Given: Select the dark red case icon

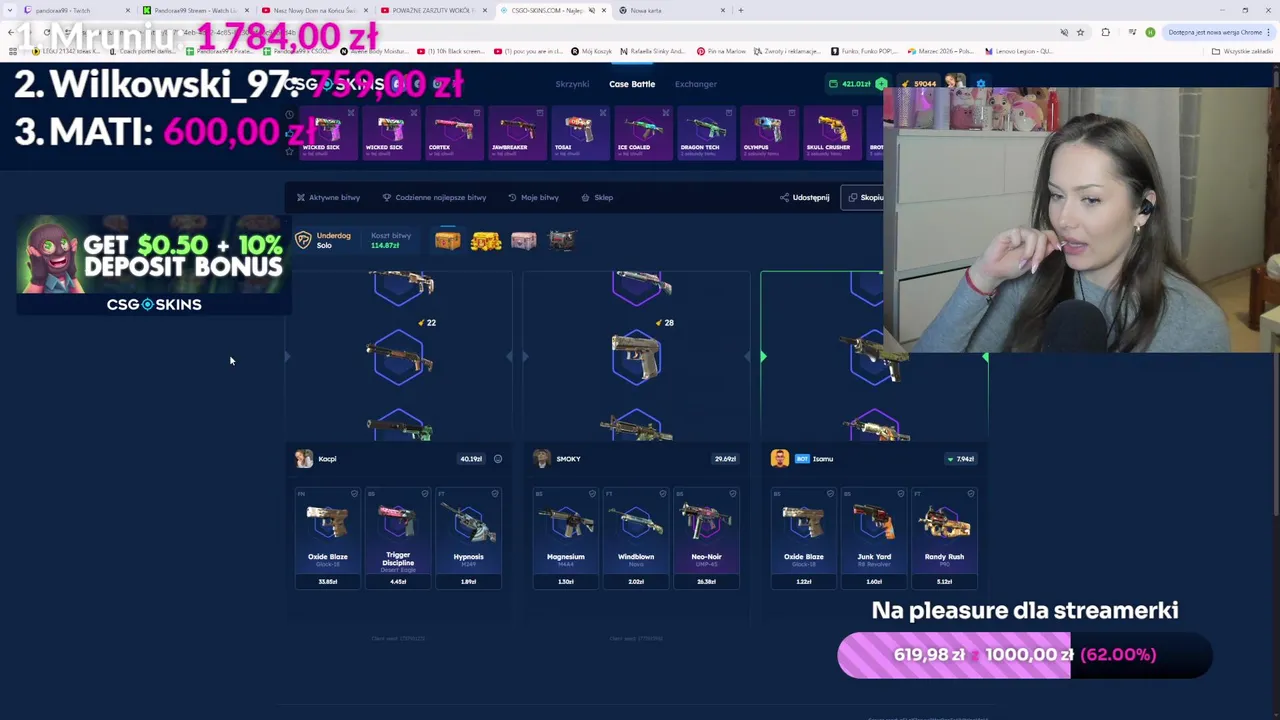Looking at the screenshot, I should coord(562,240).
